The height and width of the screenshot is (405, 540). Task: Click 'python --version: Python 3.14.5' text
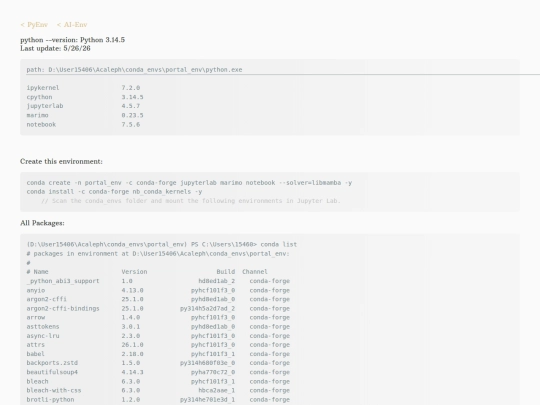(x=73, y=40)
